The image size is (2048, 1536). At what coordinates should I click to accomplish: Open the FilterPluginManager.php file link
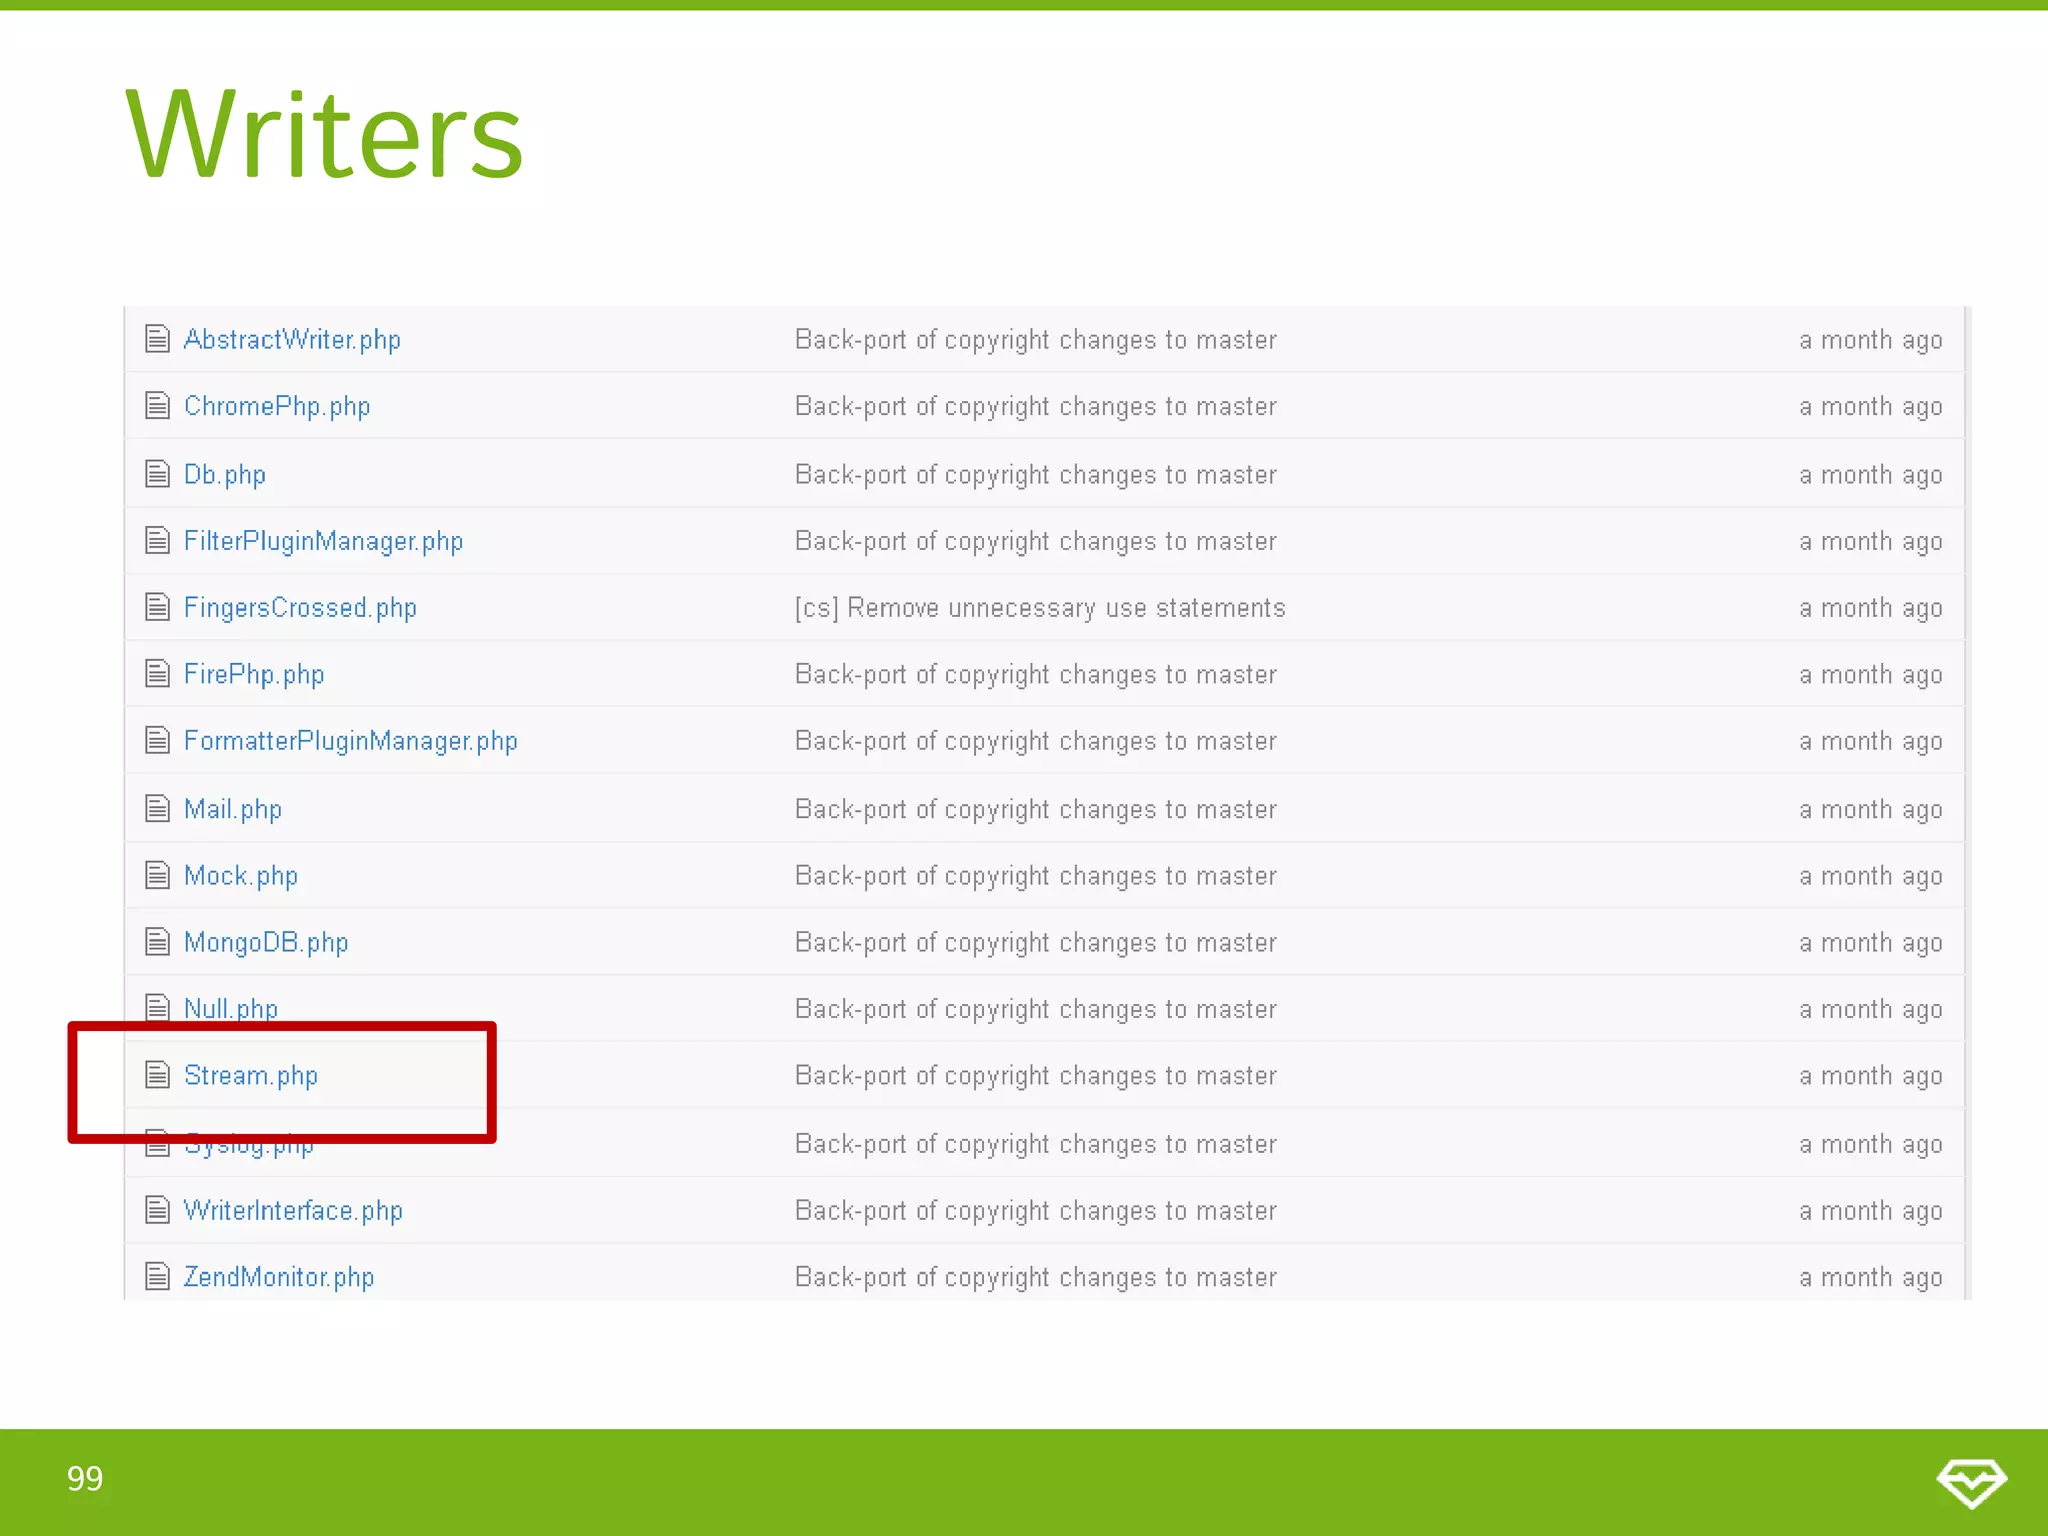pyautogui.click(x=323, y=541)
